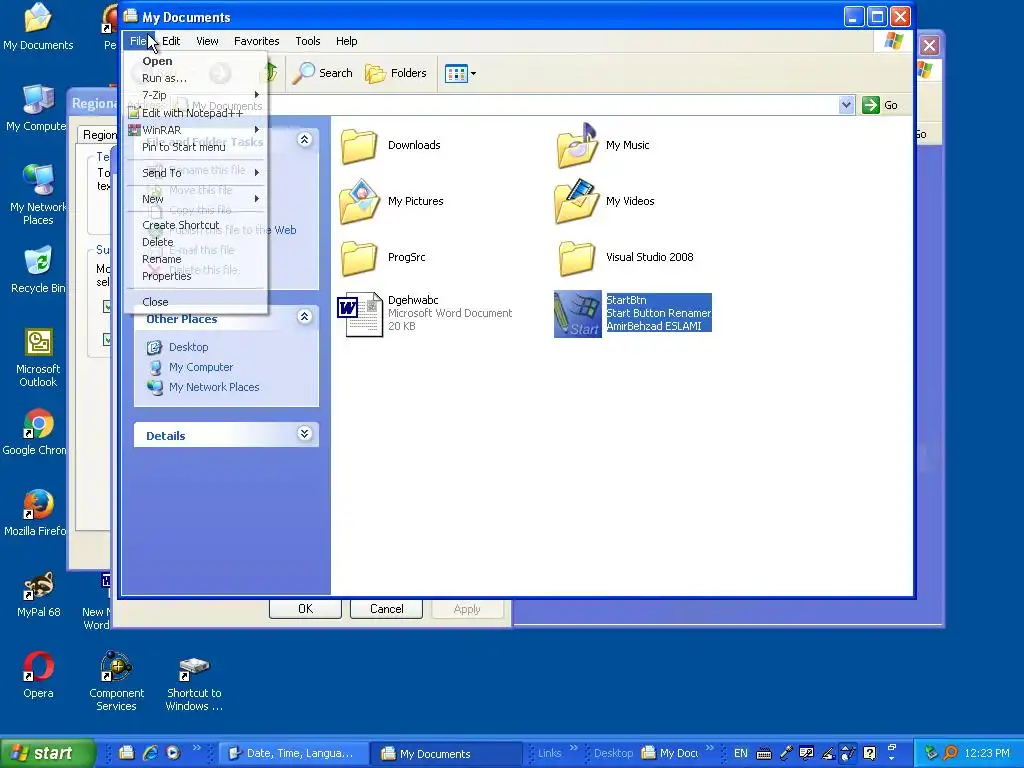Viewport: 1024px width, 768px height.
Task: Expand the Details panel
Action: point(304,434)
